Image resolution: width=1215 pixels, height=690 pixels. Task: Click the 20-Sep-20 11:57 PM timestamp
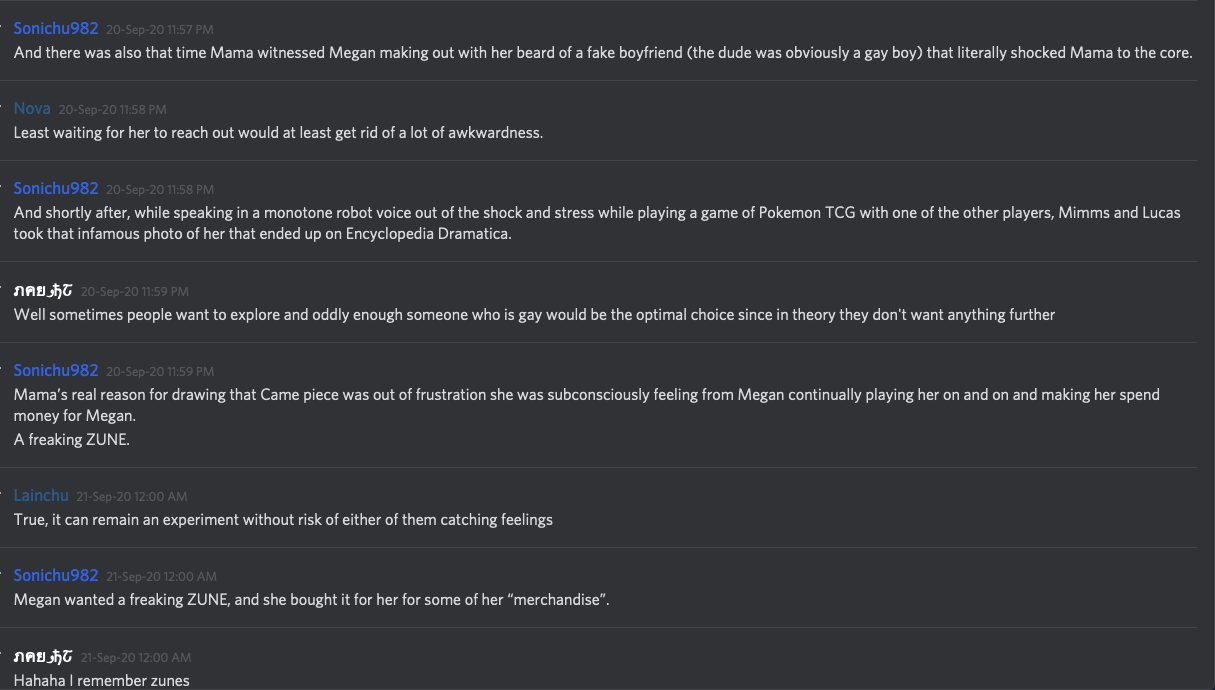click(159, 30)
